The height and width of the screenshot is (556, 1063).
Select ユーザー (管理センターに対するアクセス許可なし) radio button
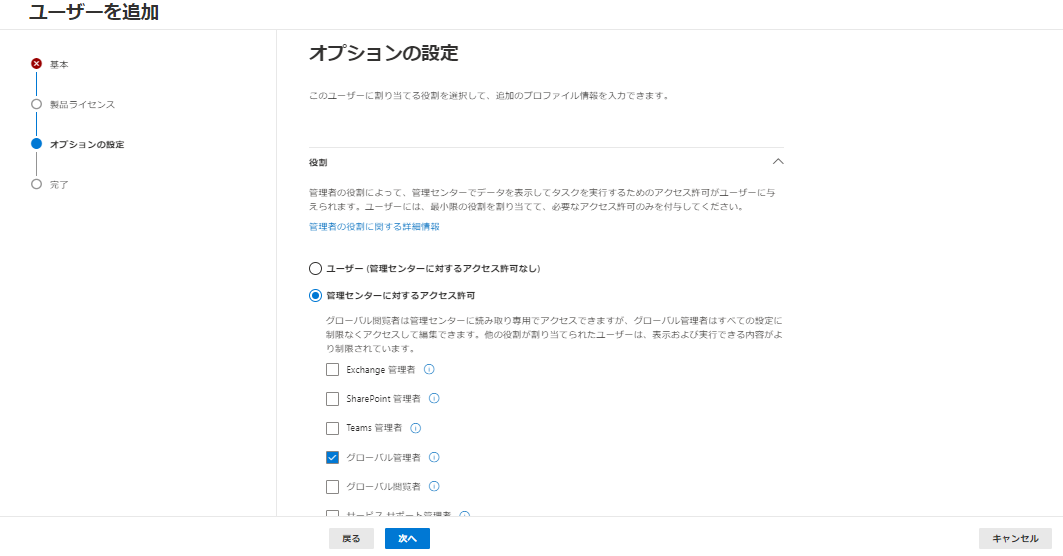pyautogui.click(x=315, y=269)
